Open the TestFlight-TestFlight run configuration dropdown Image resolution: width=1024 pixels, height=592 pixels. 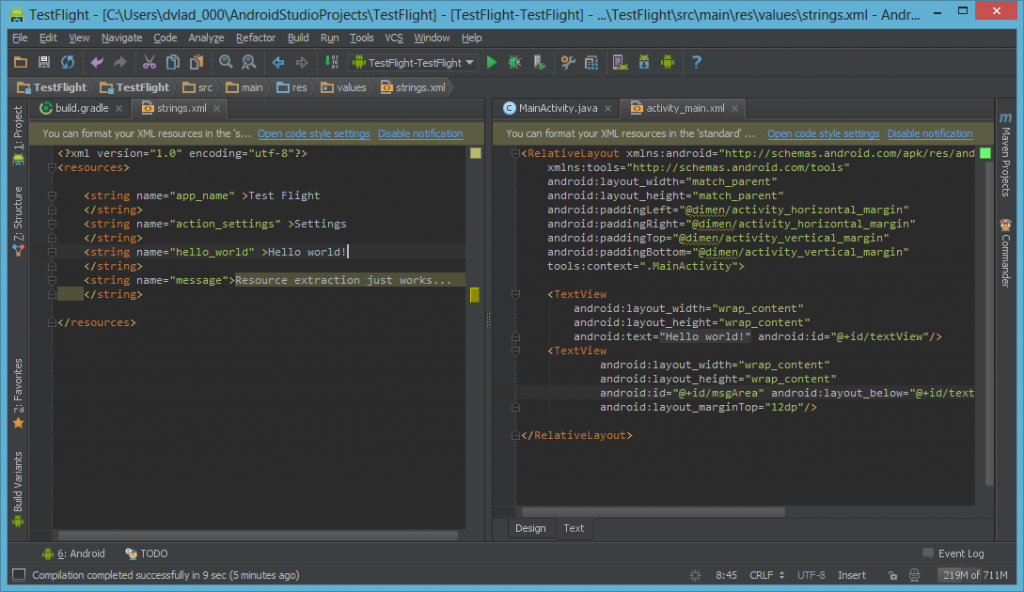pos(414,63)
